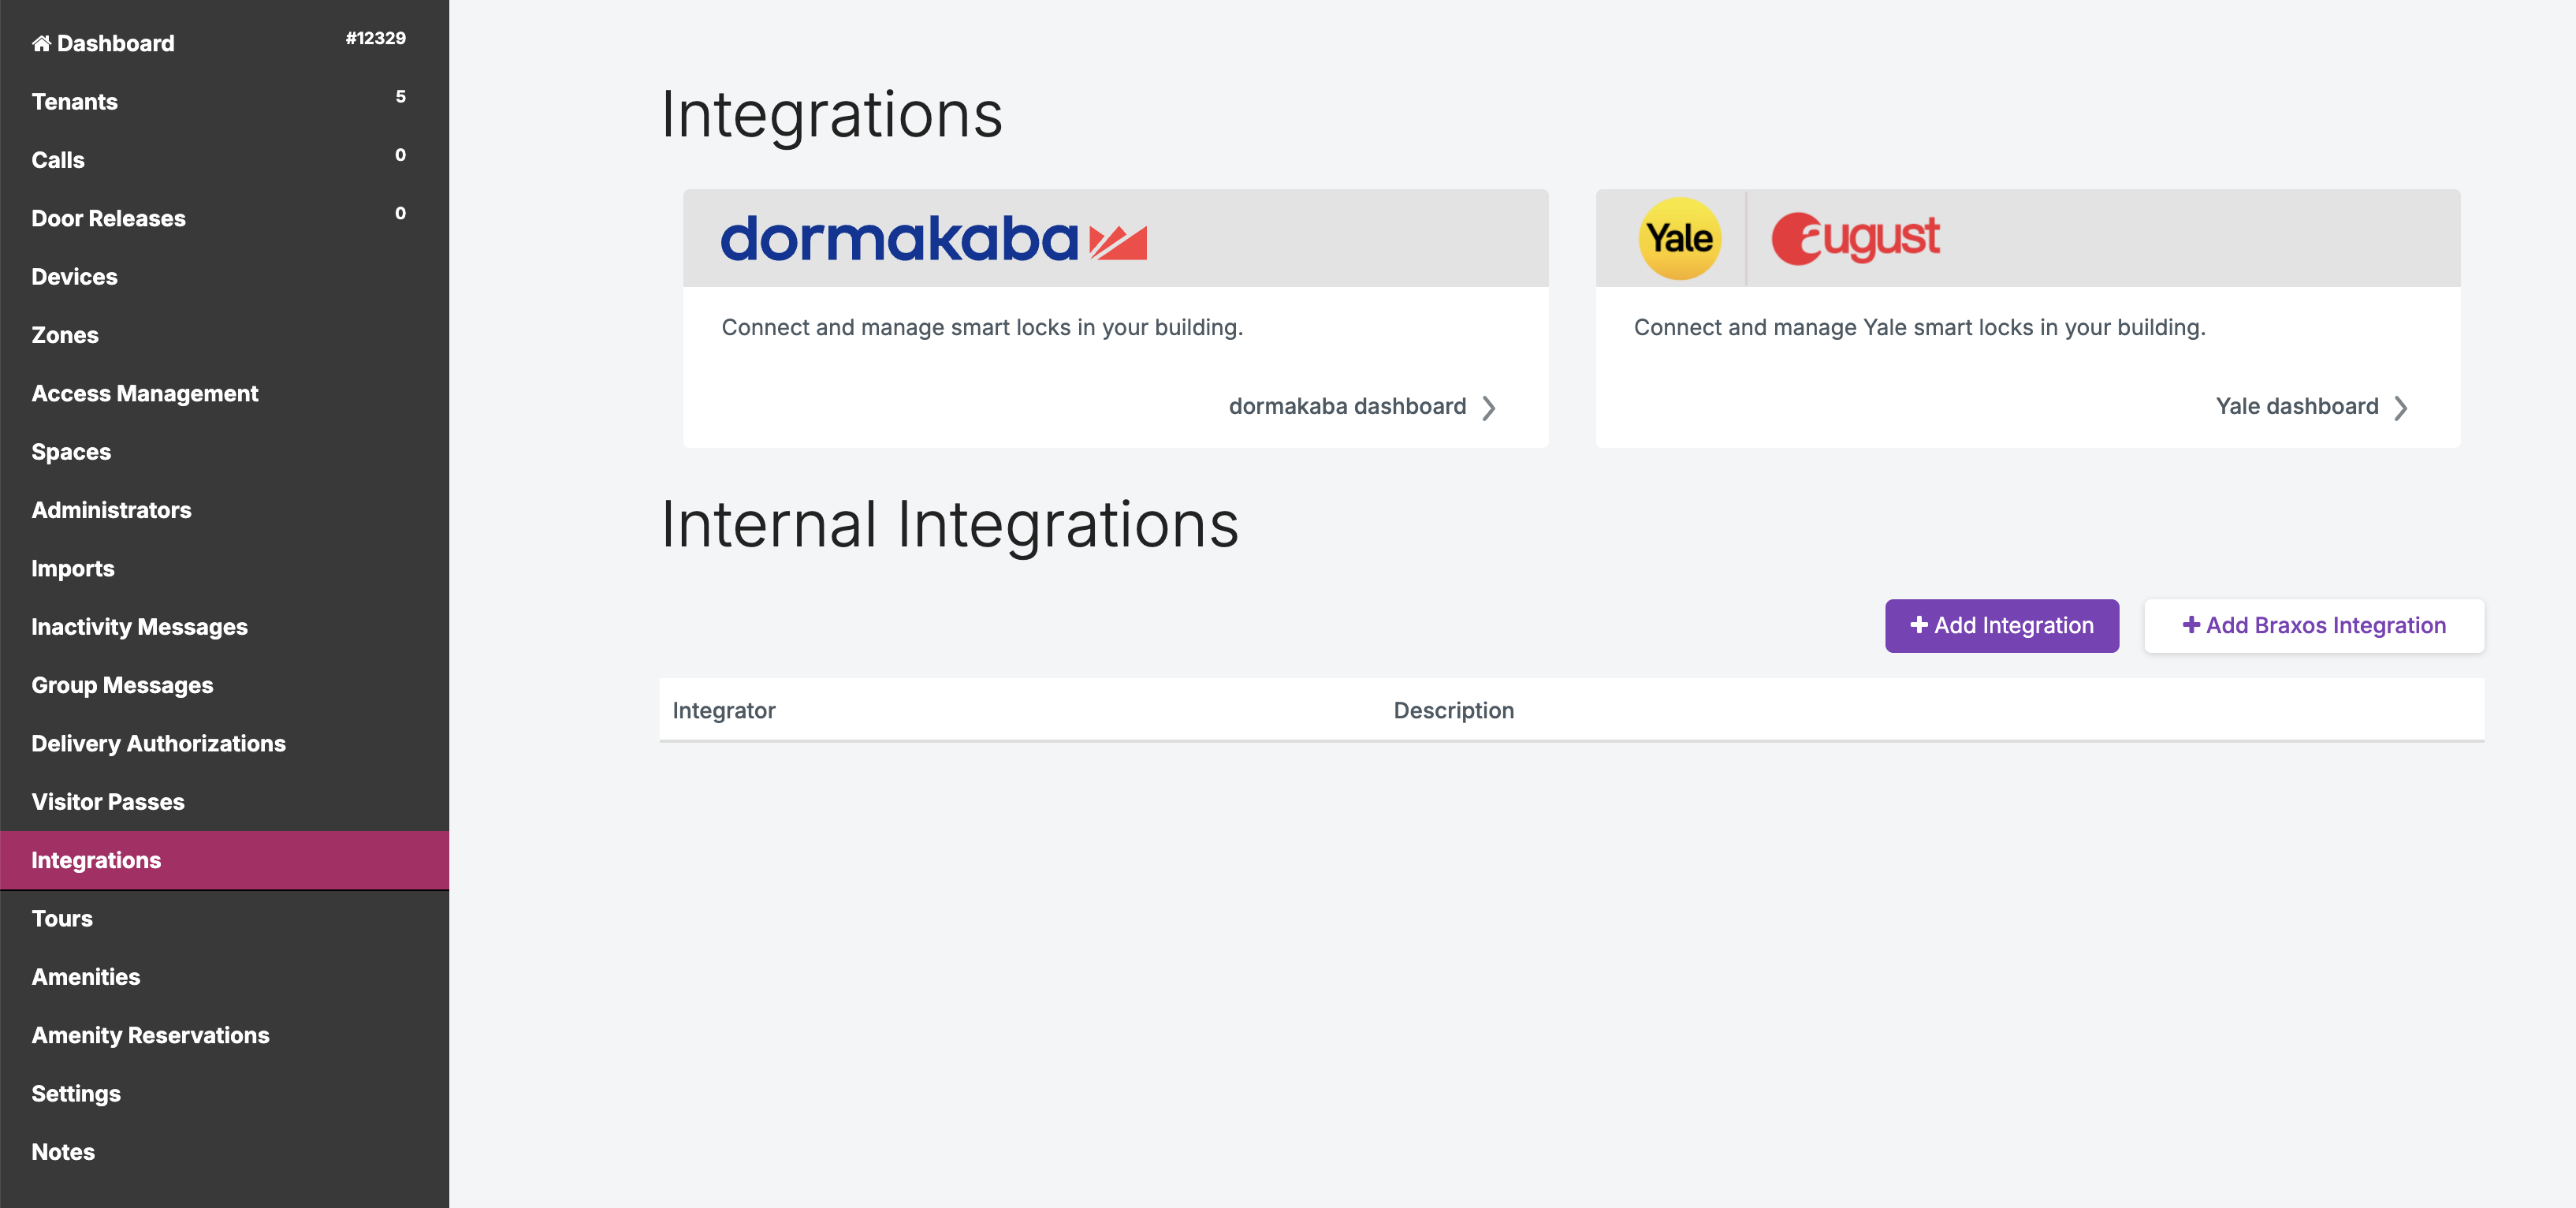Click the chevron next to dormakaba dashboard
Image resolution: width=2576 pixels, height=1208 pixels.
1489,408
